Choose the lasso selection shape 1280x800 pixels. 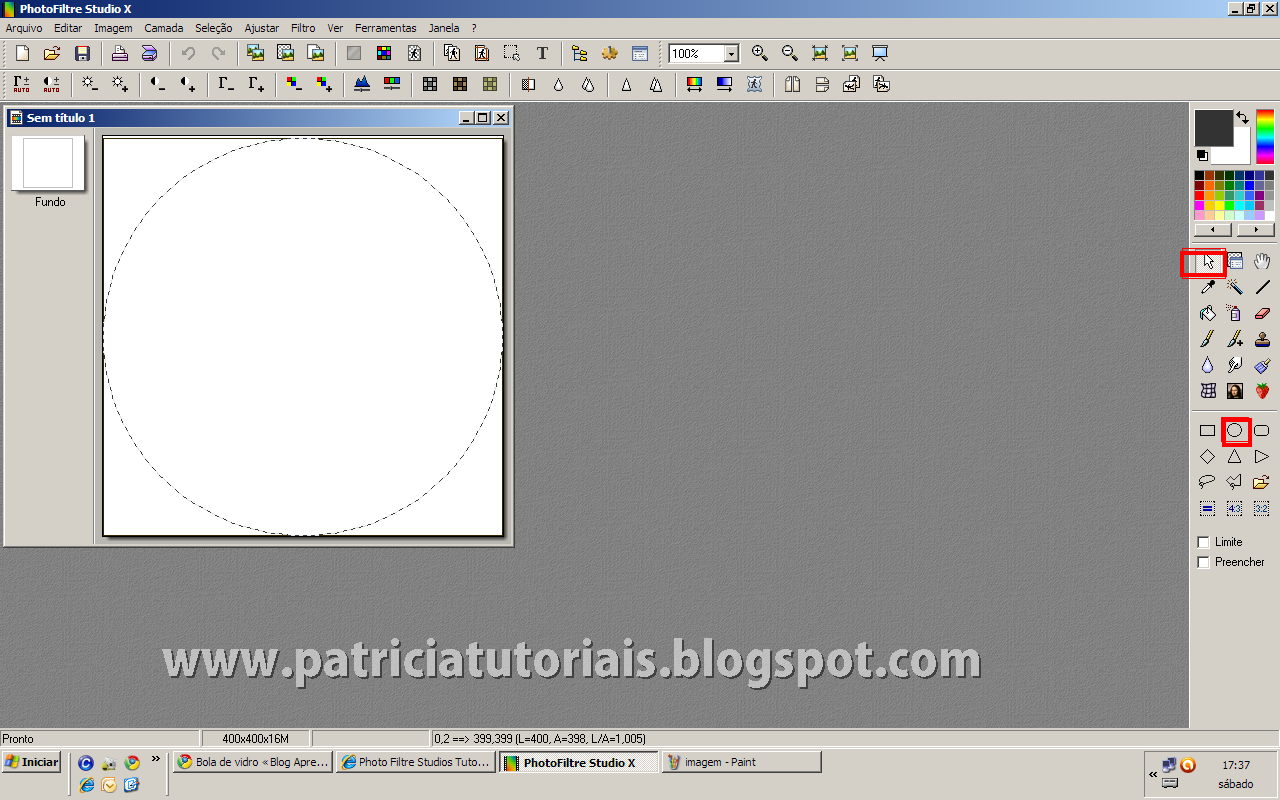point(1208,482)
